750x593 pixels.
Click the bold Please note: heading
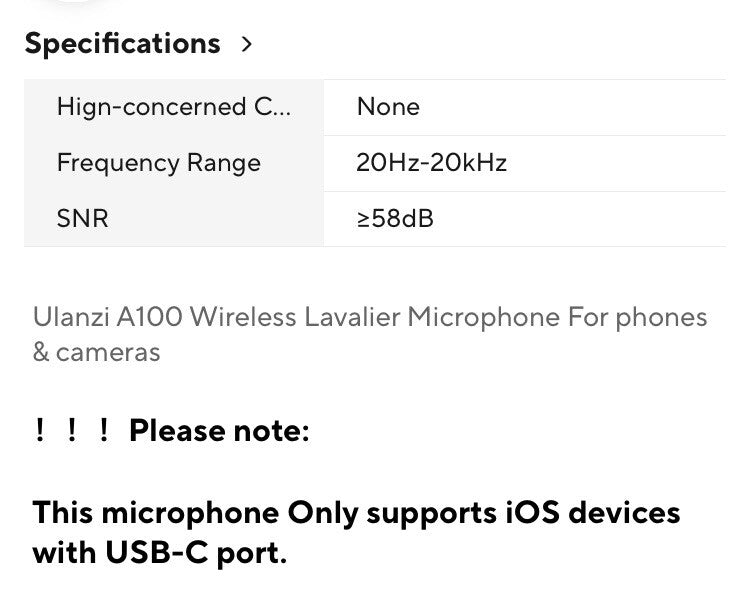pos(219,432)
